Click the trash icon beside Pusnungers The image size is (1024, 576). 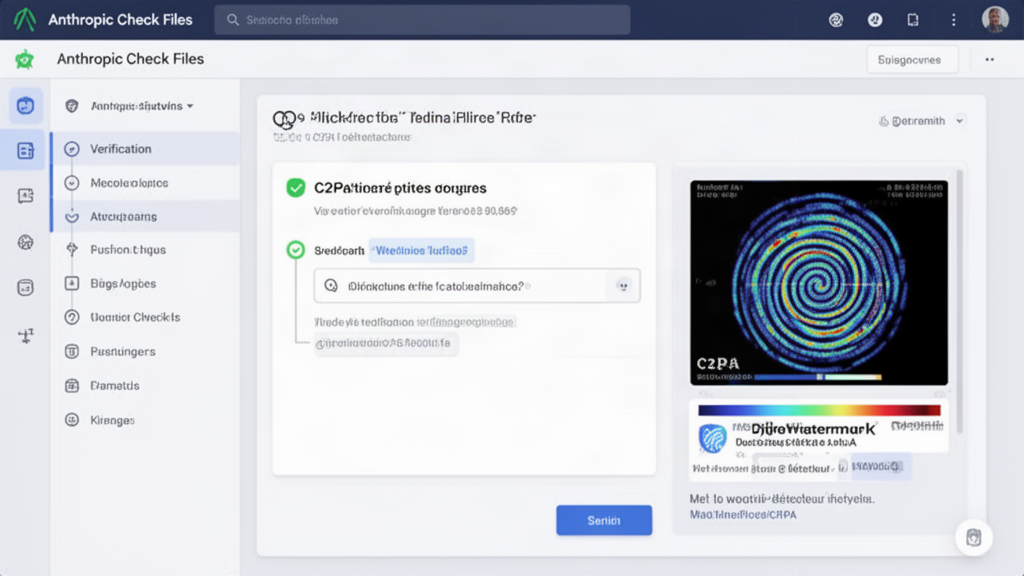tap(72, 351)
